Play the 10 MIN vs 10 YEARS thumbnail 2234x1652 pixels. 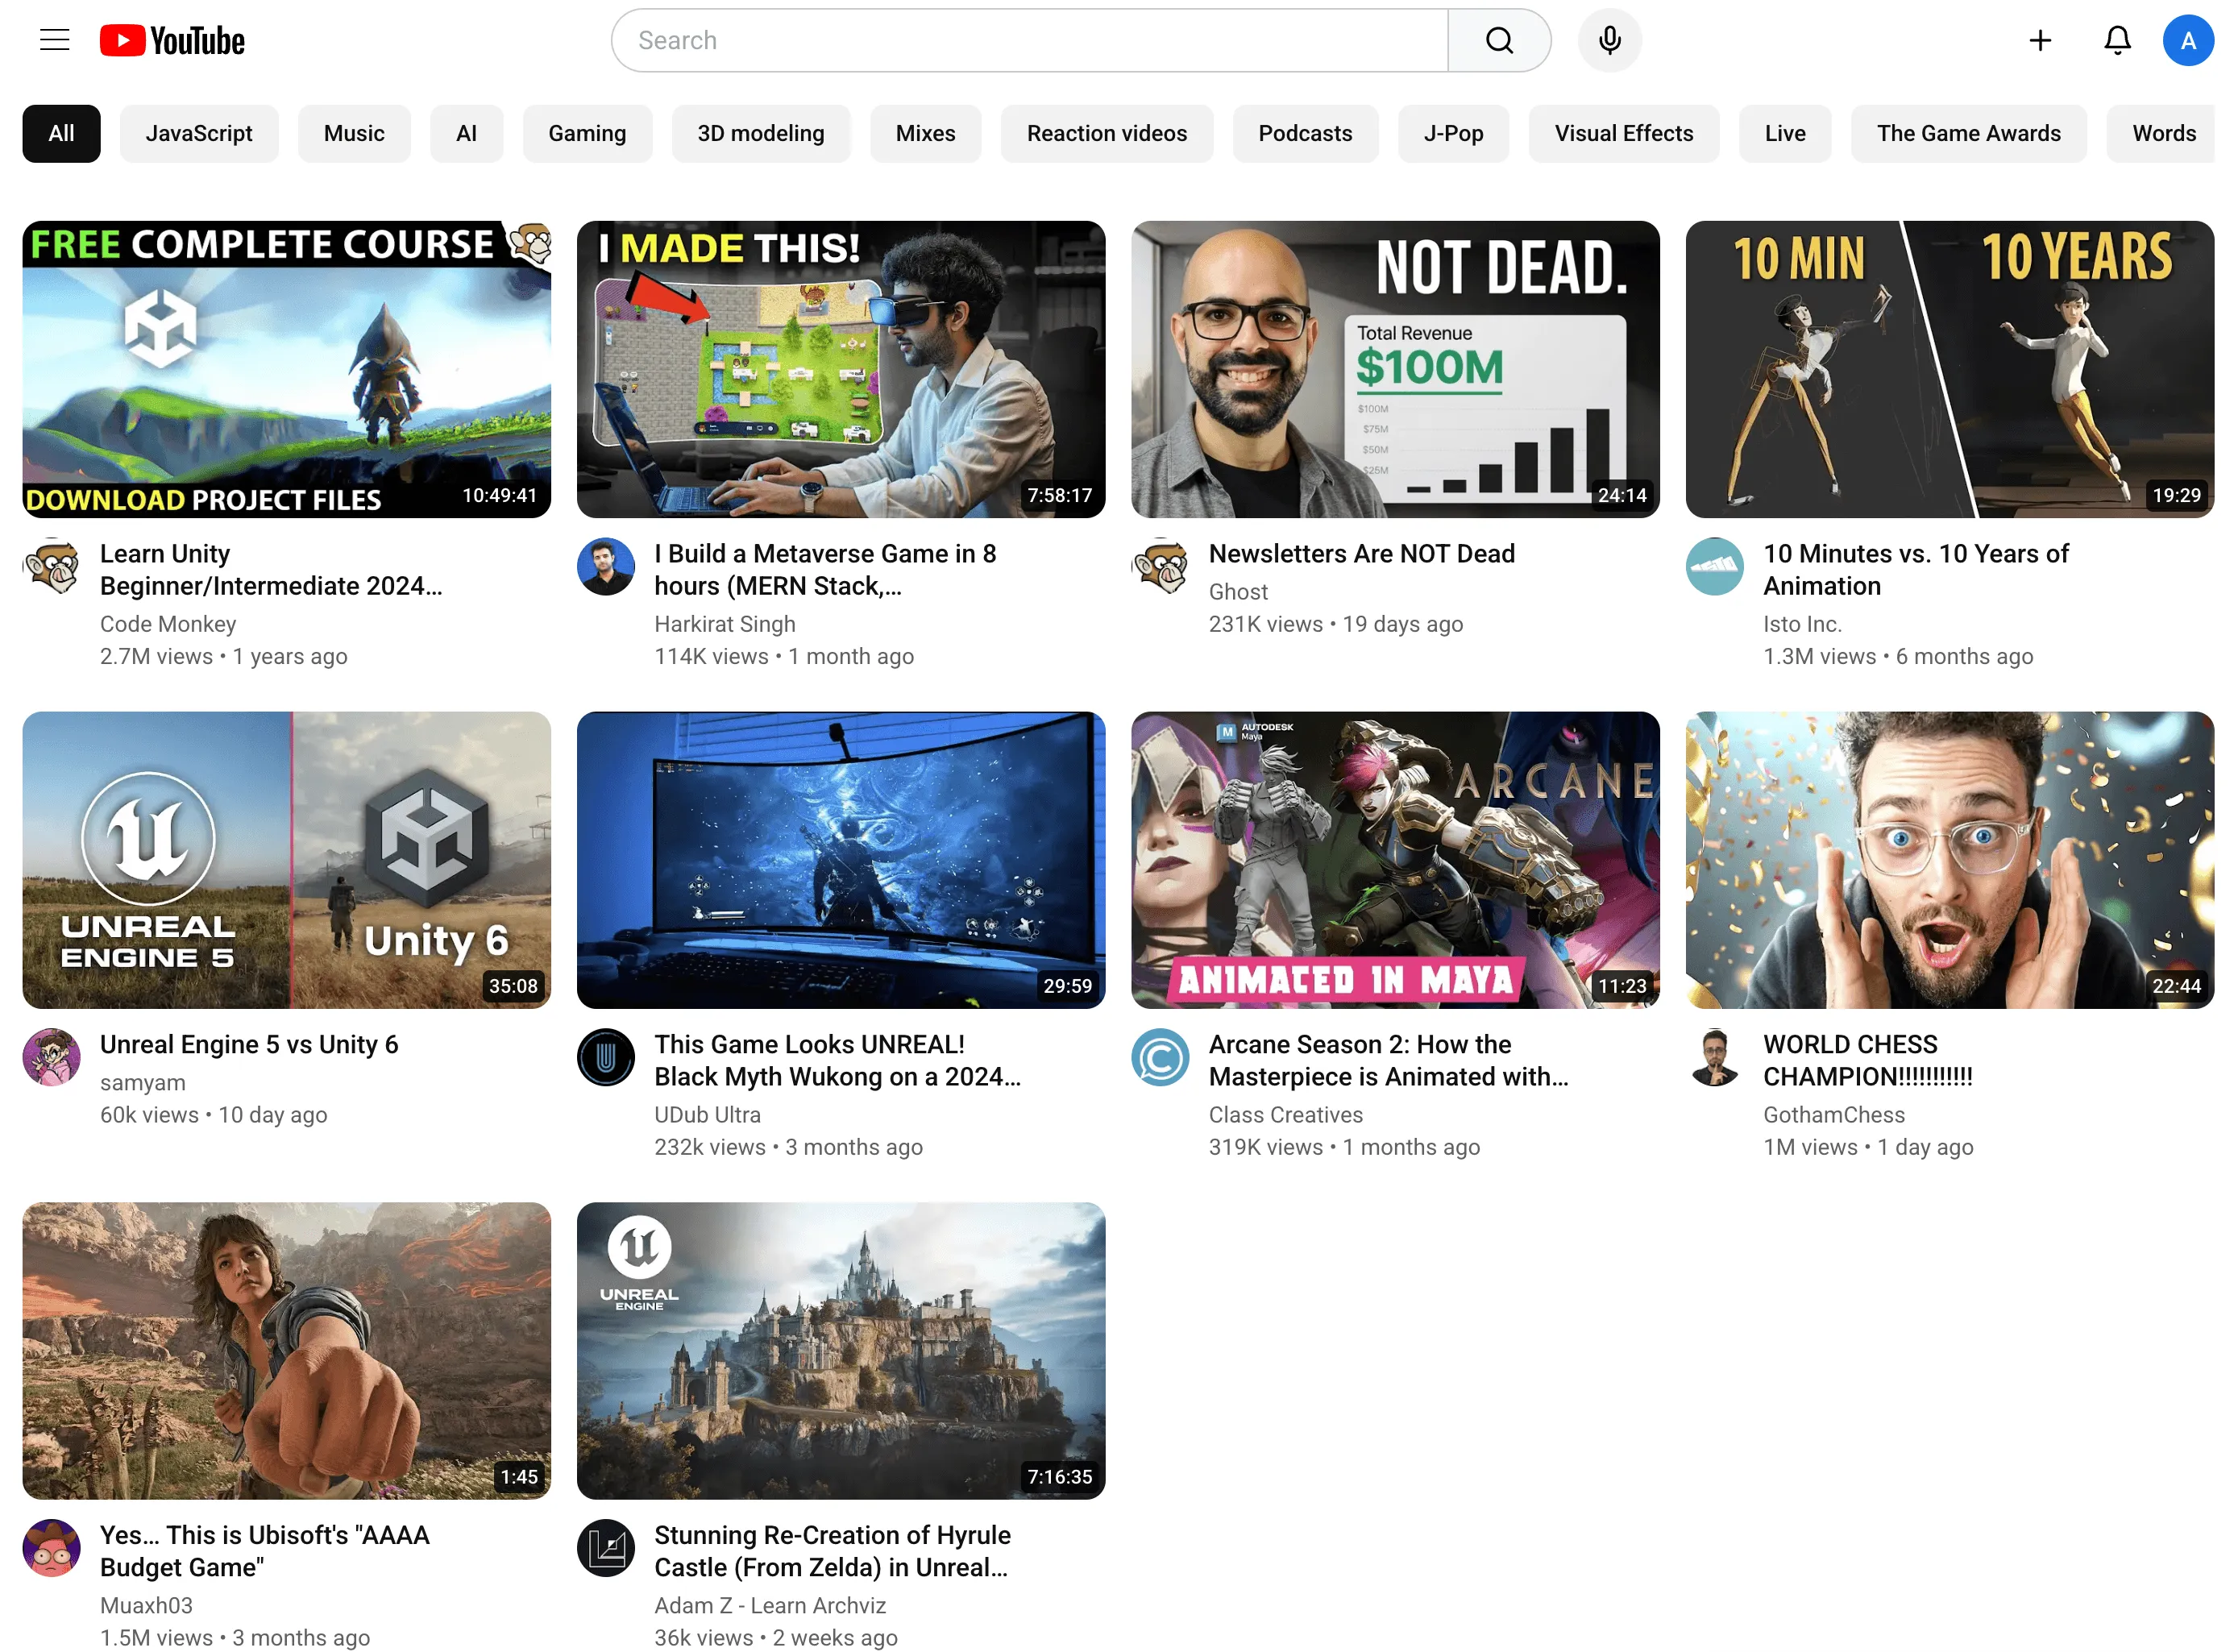pos(1950,369)
